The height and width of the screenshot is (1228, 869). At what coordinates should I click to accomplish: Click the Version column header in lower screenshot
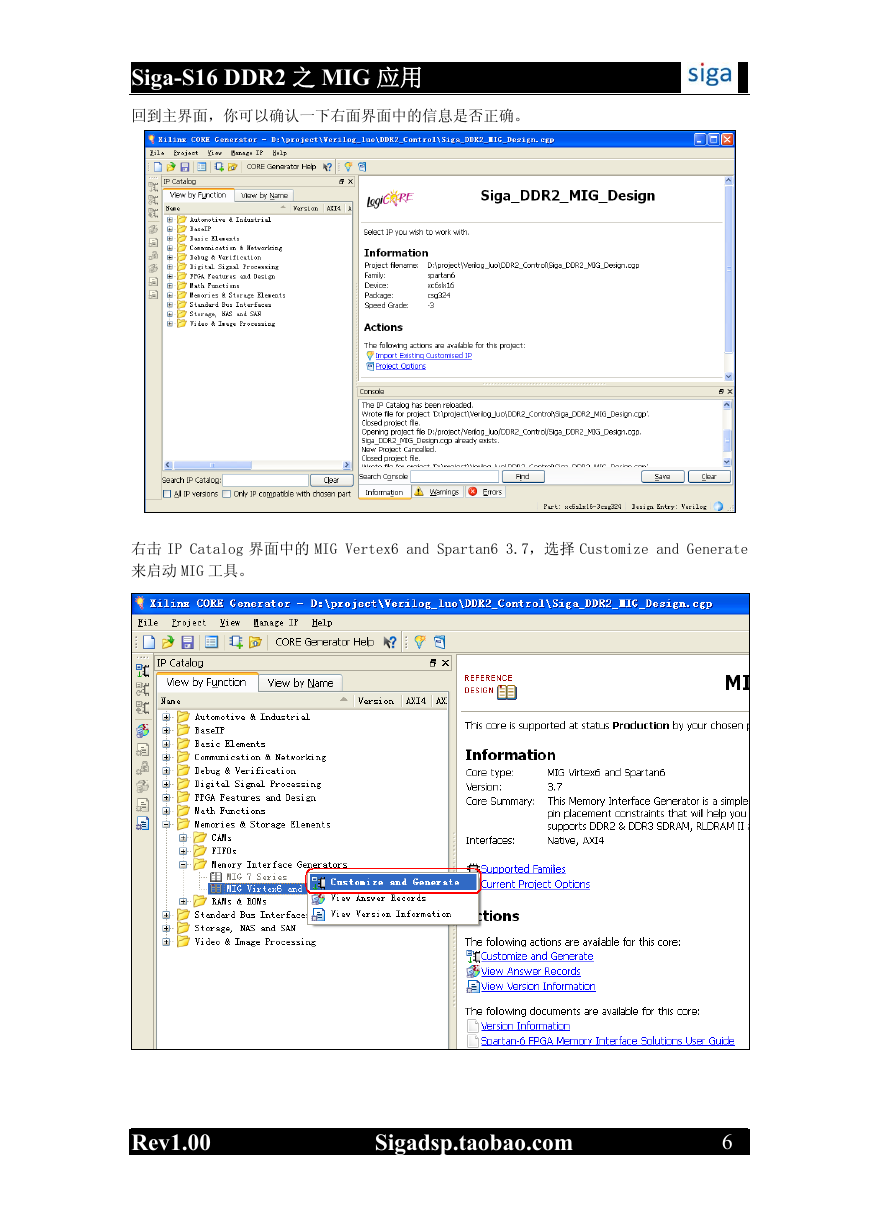point(375,701)
